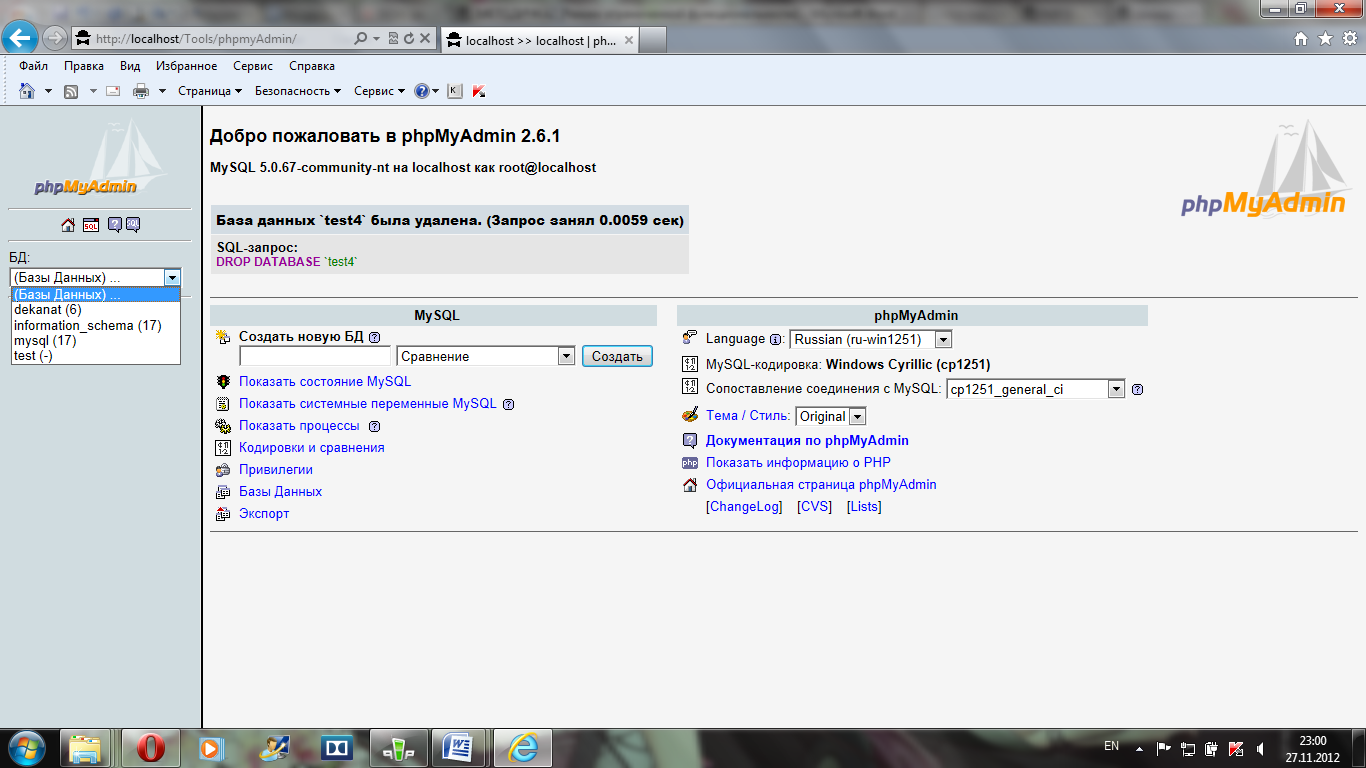Click icon beside Показать состояние MySQL
The image size is (1366, 768).
tap(223, 382)
